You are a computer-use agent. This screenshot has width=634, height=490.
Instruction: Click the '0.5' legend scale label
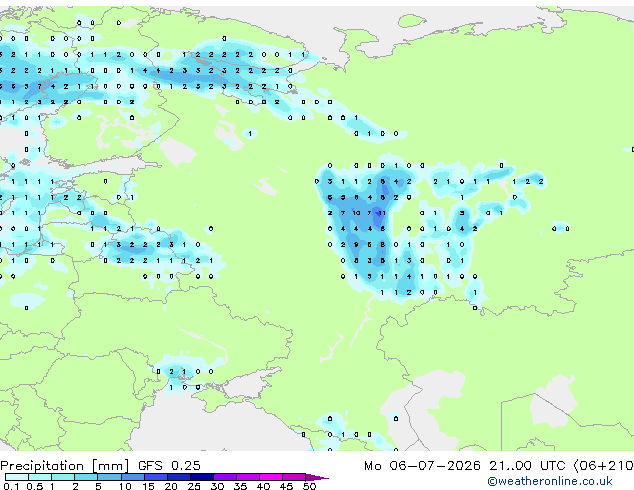tap(35, 486)
